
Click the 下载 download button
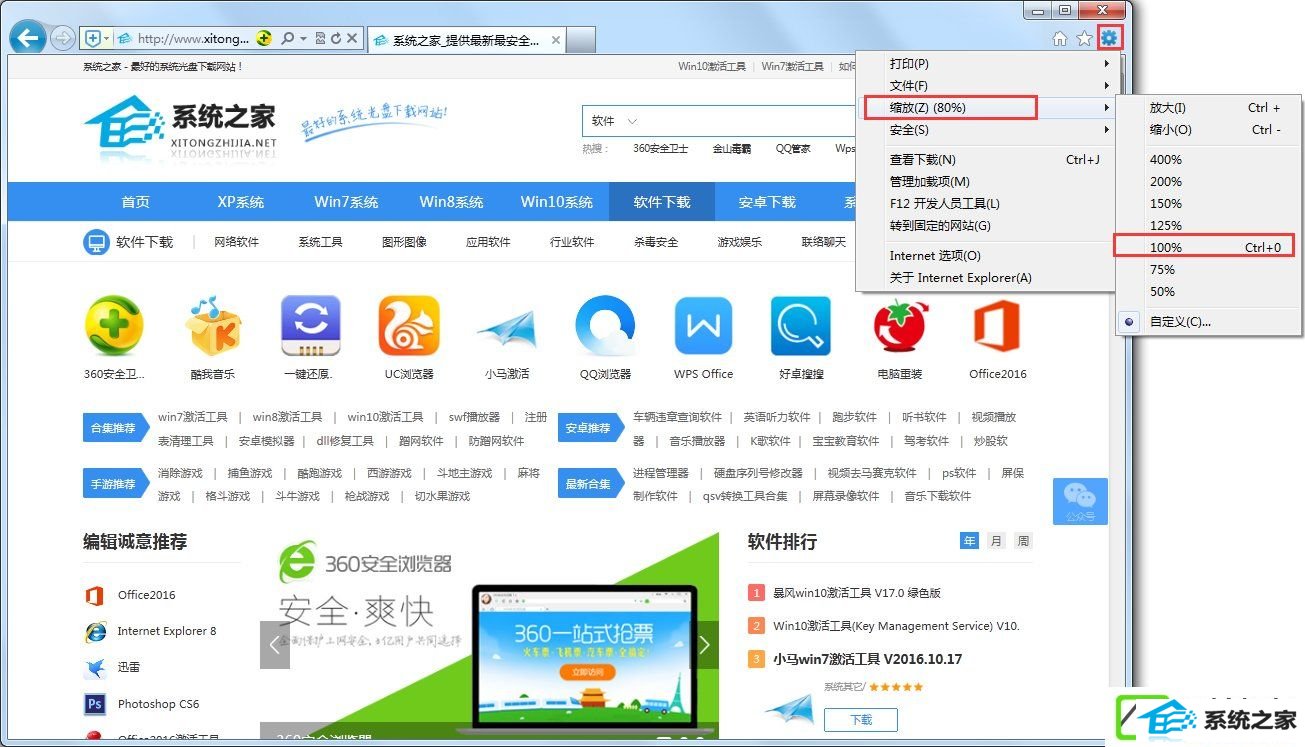(861, 719)
